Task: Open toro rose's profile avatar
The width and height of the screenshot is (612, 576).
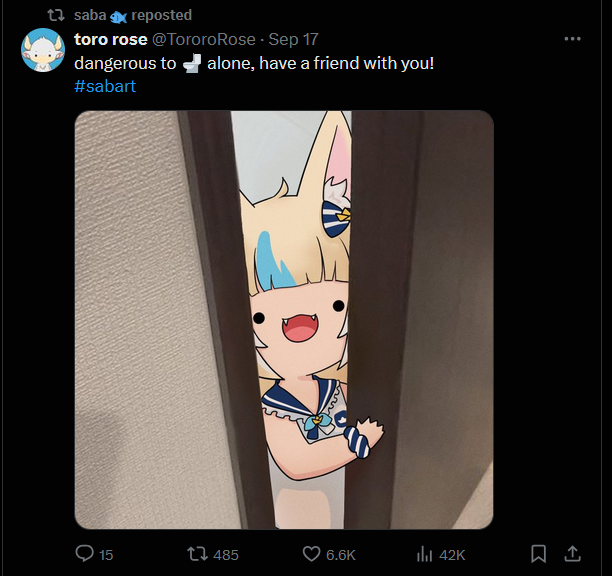Action: point(43,50)
